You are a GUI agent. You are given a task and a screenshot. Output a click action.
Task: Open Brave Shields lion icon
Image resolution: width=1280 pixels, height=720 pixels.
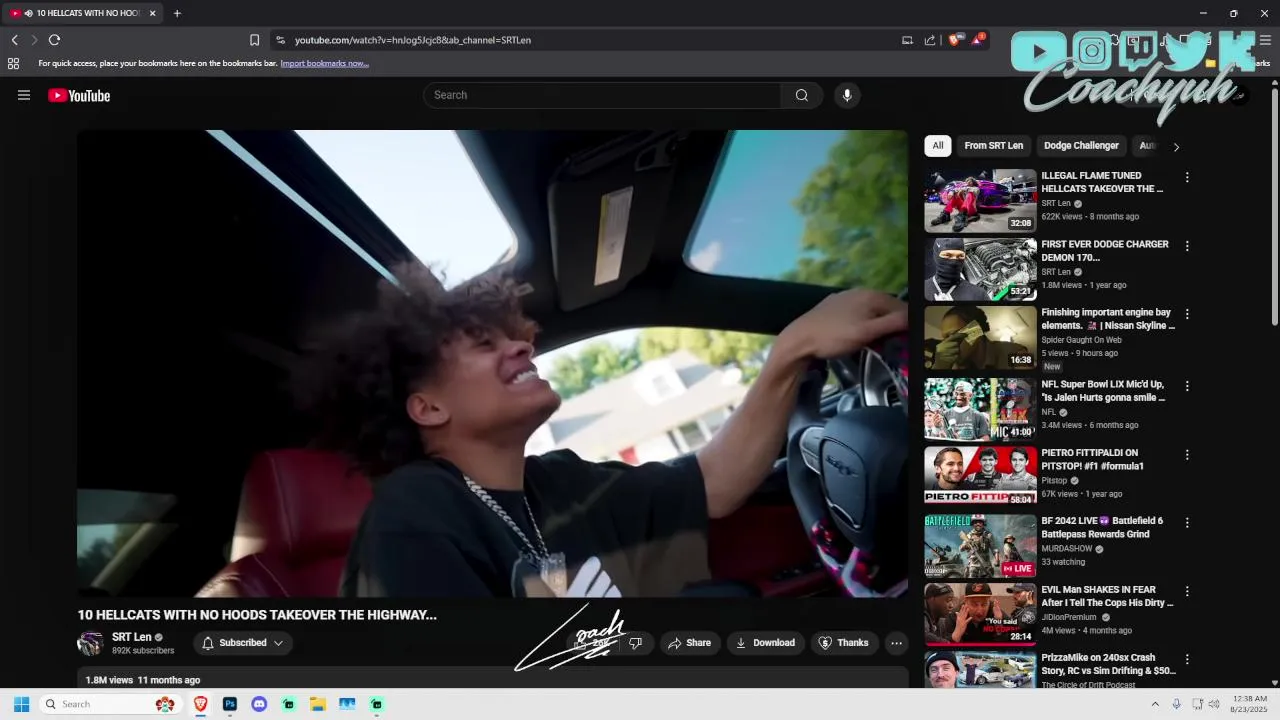click(x=953, y=40)
